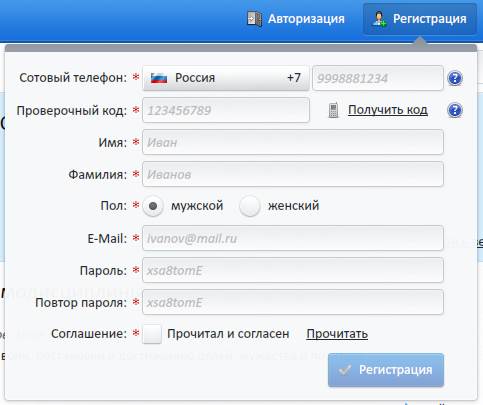Click the Russian flag icon in country selector
Screen dimensions: 483x405
point(159,78)
